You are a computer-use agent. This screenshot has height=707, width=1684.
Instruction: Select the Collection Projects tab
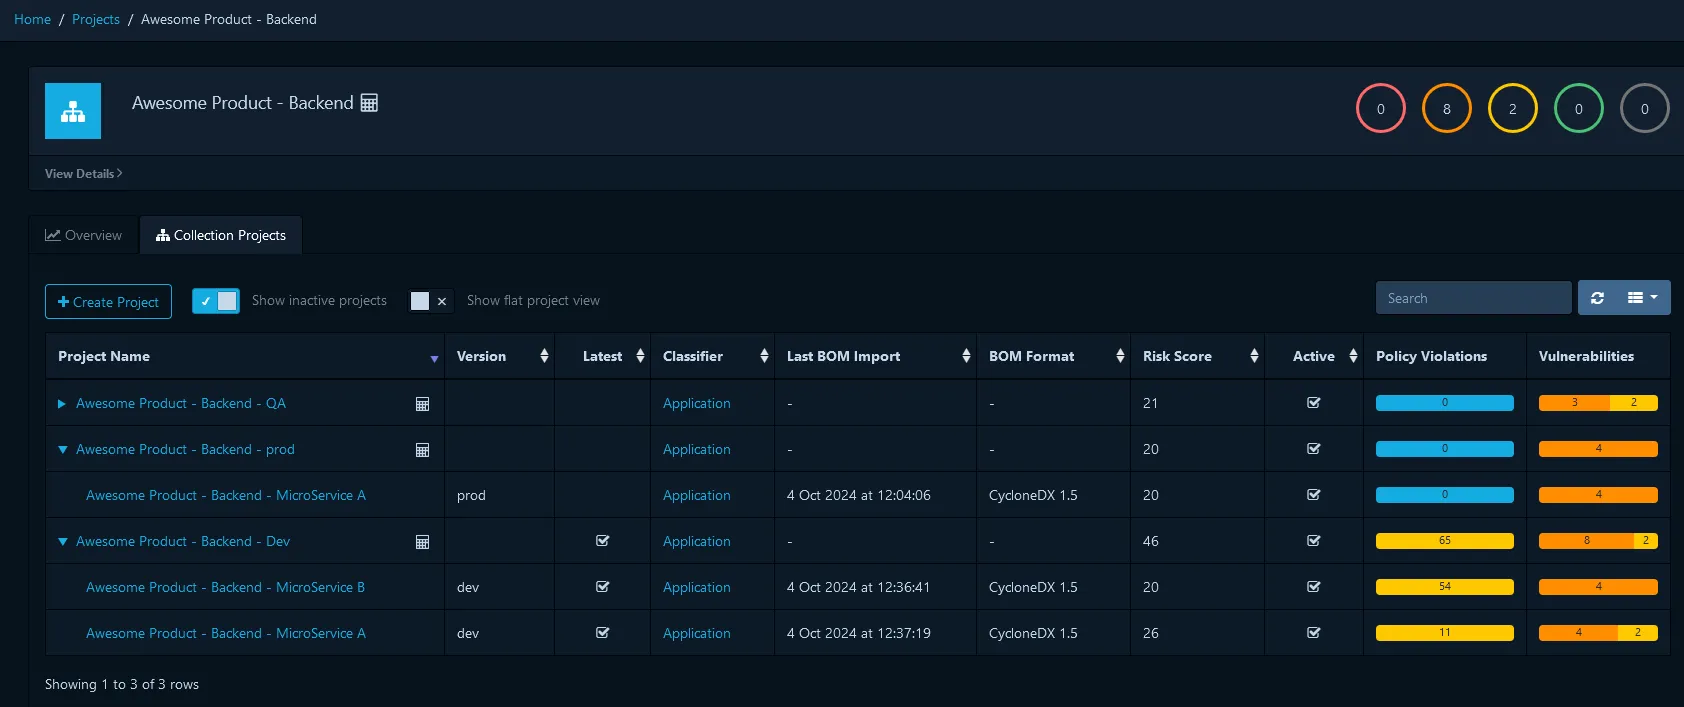click(x=221, y=235)
